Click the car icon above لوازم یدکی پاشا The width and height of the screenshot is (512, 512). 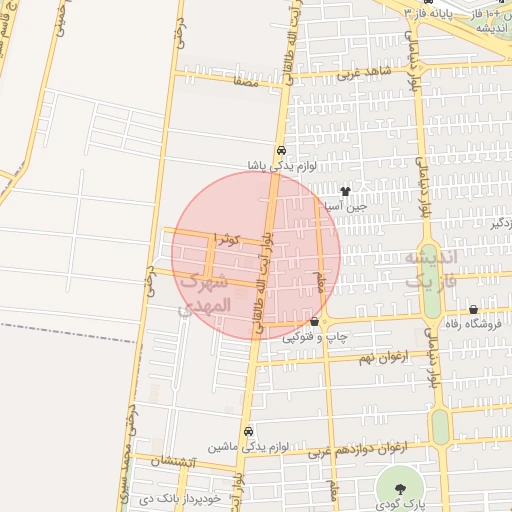tap(281, 150)
